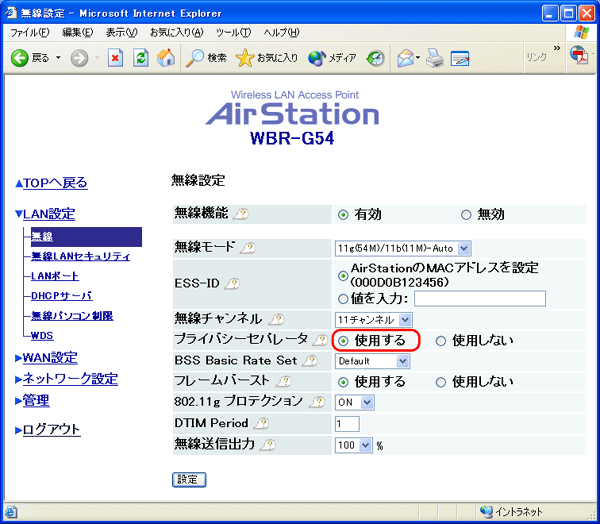This screenshot has width=600, height=524.
Task: Click the Refresh page icon
Action: (140, 58)
